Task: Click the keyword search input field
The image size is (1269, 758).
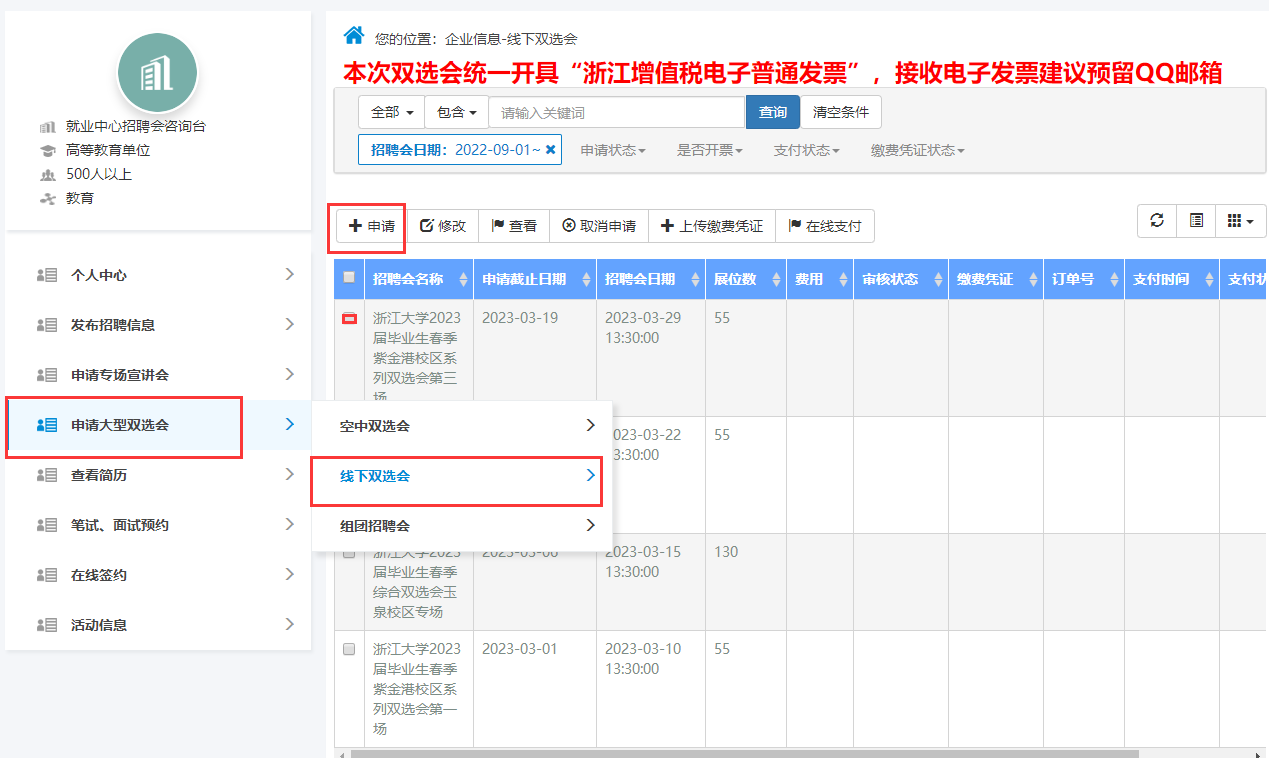Action: coord(616,112)
